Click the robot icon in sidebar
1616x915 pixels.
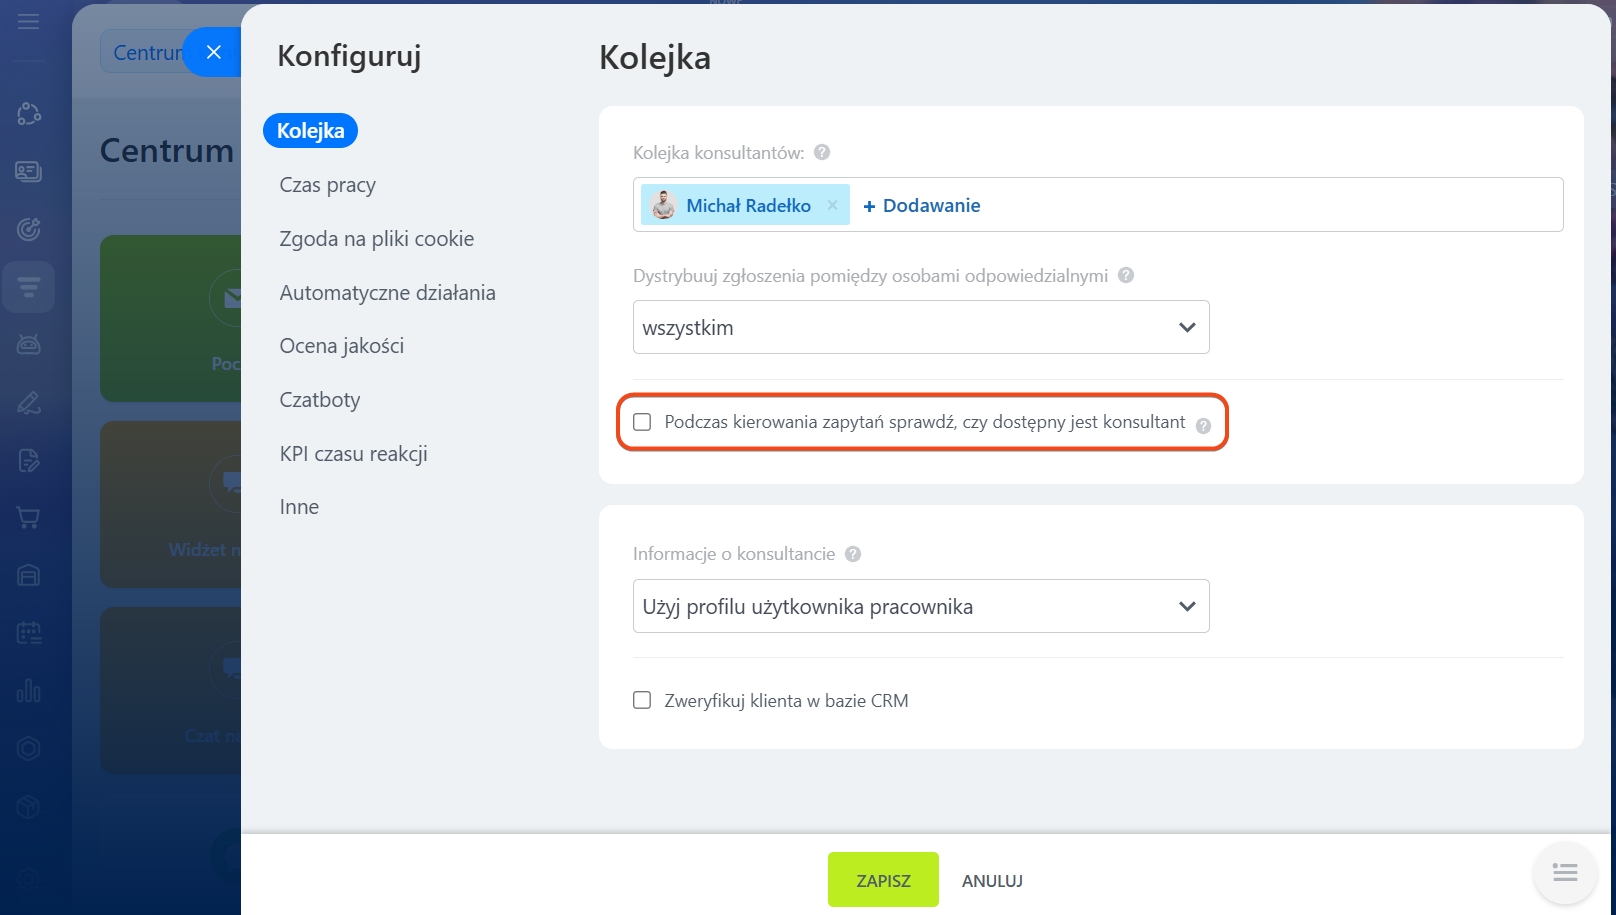(28, 345)
